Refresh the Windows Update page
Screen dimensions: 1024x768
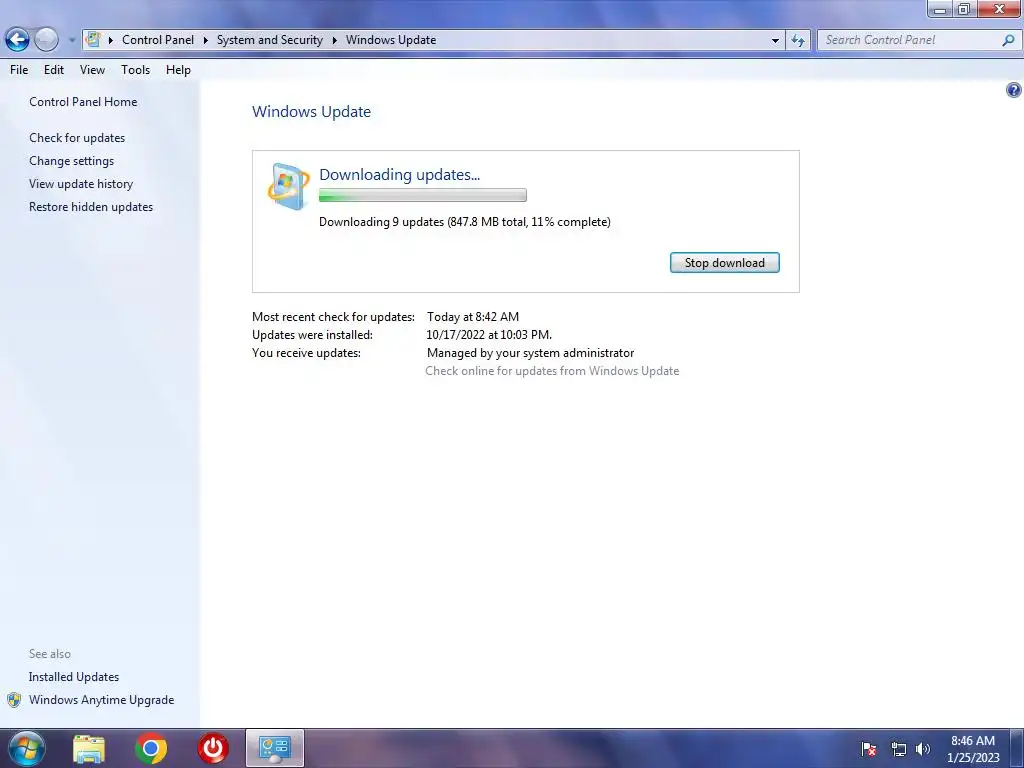797,40
